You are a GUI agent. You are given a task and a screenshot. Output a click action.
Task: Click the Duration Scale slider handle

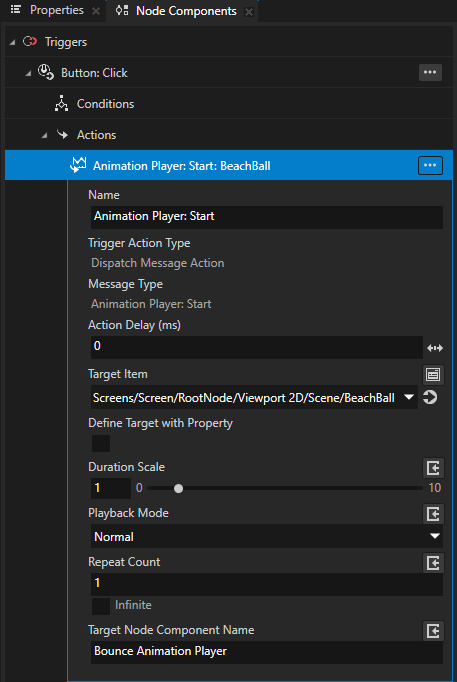tap(178, 488)
